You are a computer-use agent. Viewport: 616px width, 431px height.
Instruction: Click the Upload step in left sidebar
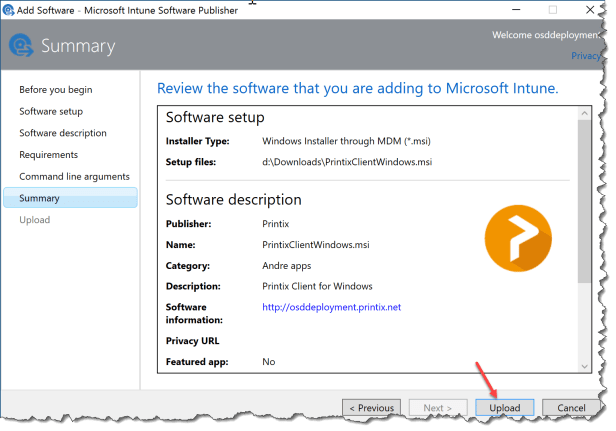coord(34,220)
